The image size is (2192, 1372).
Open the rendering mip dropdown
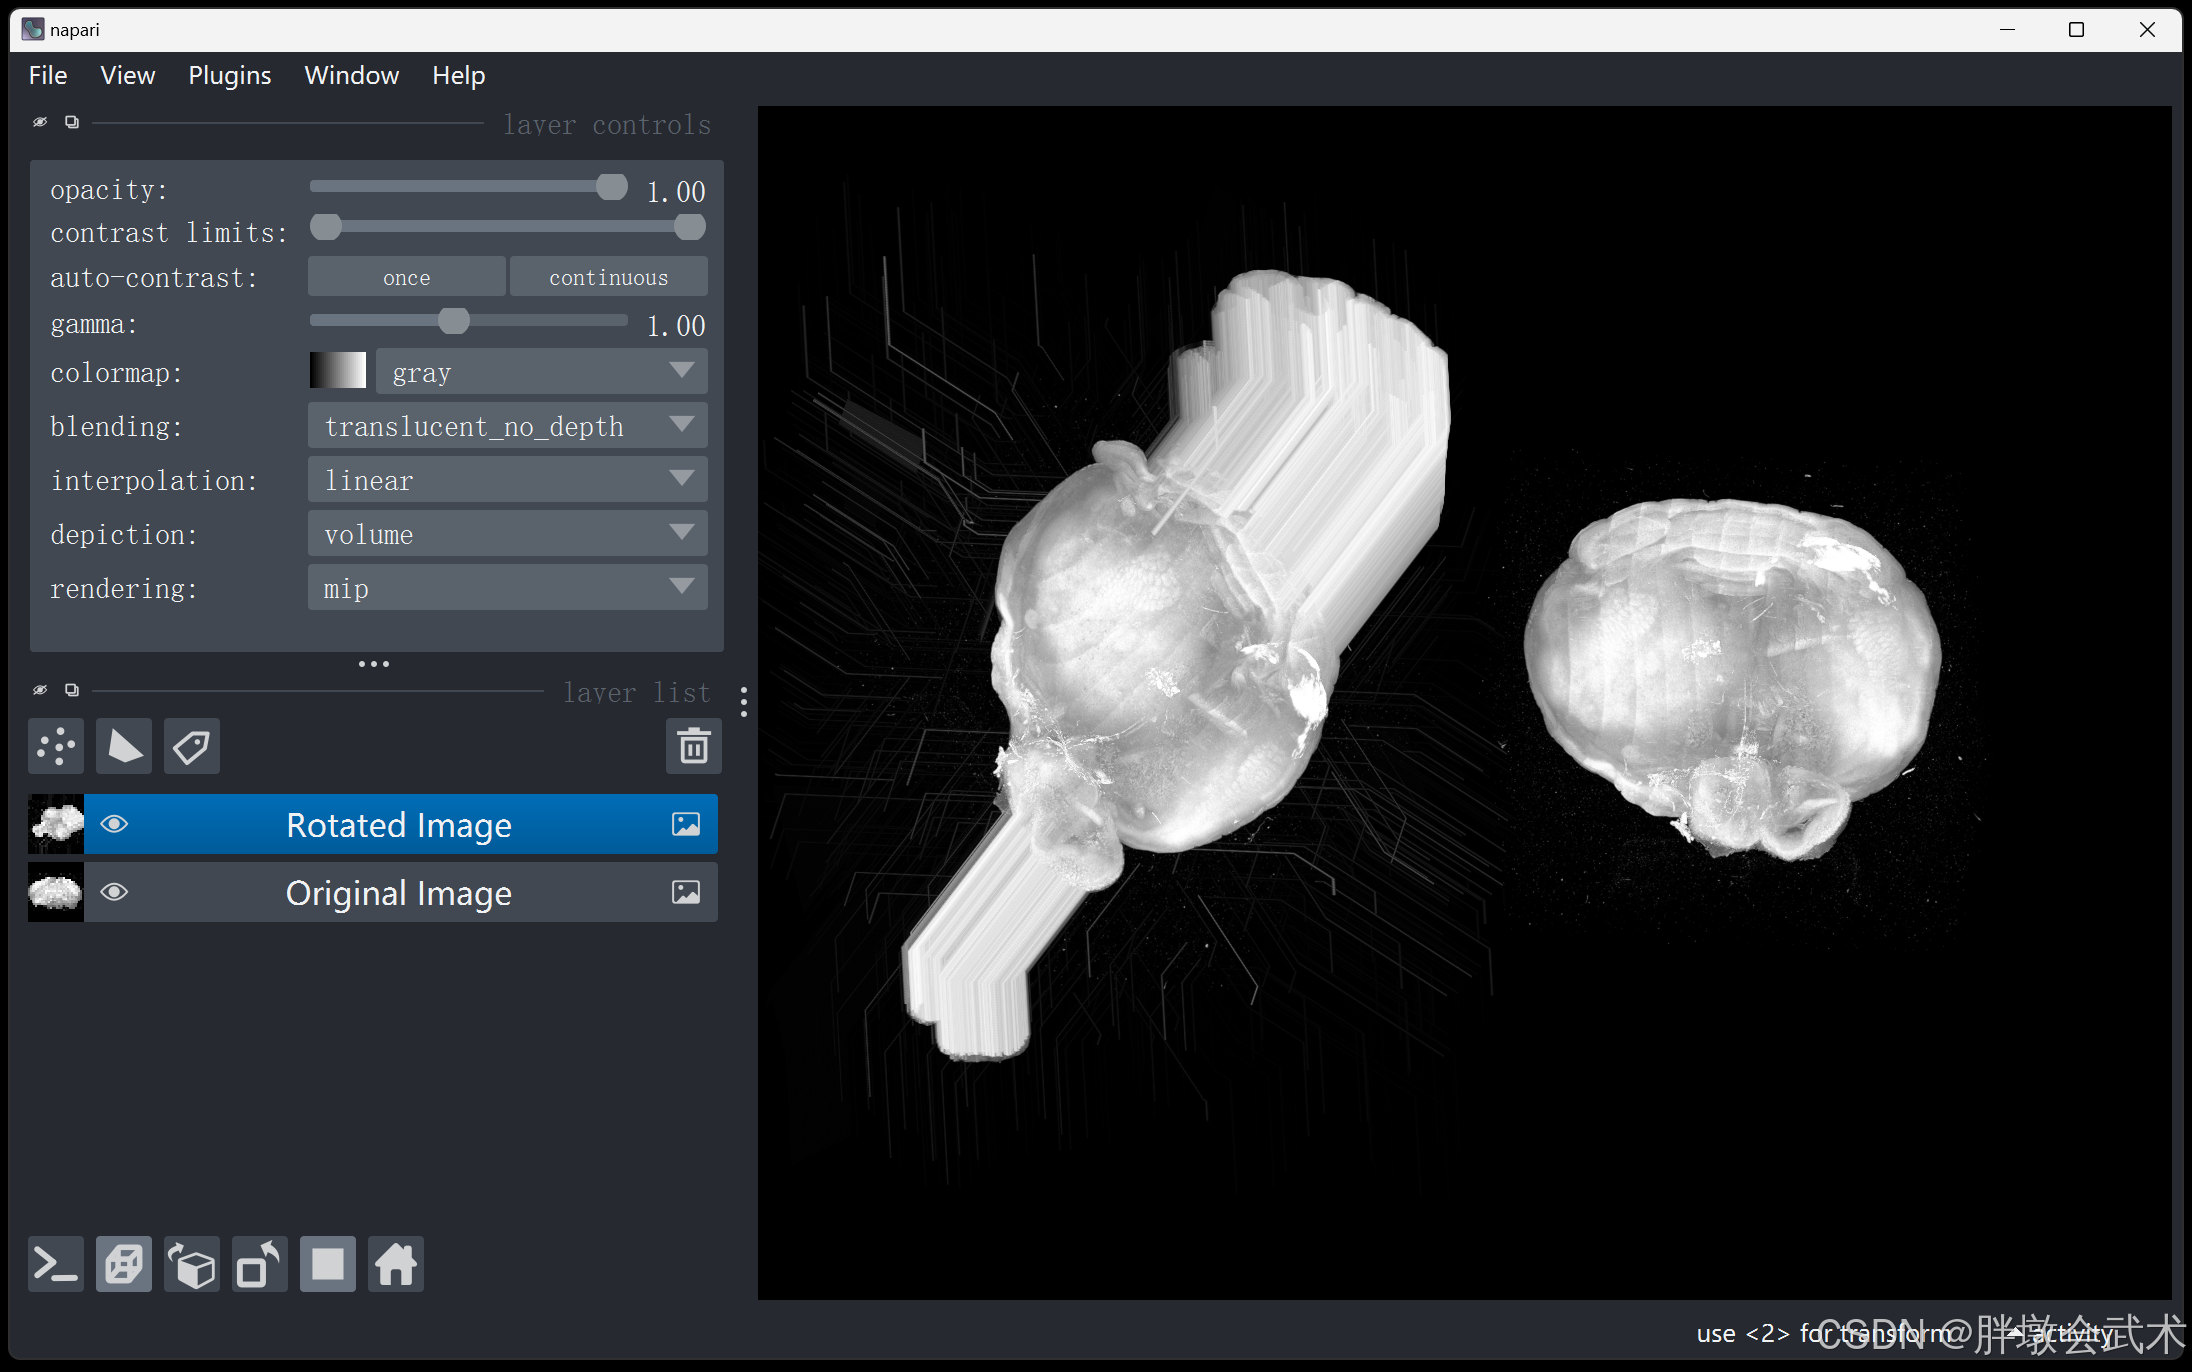tap(508, 588)
